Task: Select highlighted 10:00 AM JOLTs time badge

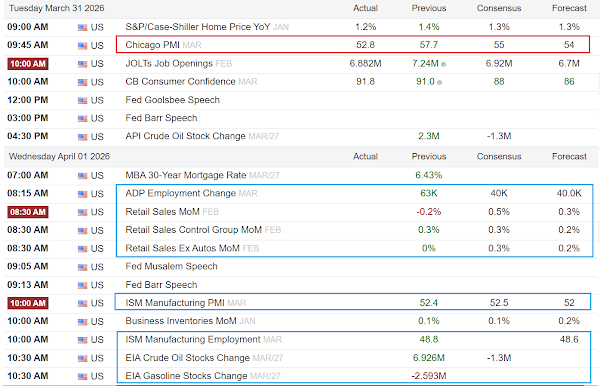Action: tap(28, 64)
